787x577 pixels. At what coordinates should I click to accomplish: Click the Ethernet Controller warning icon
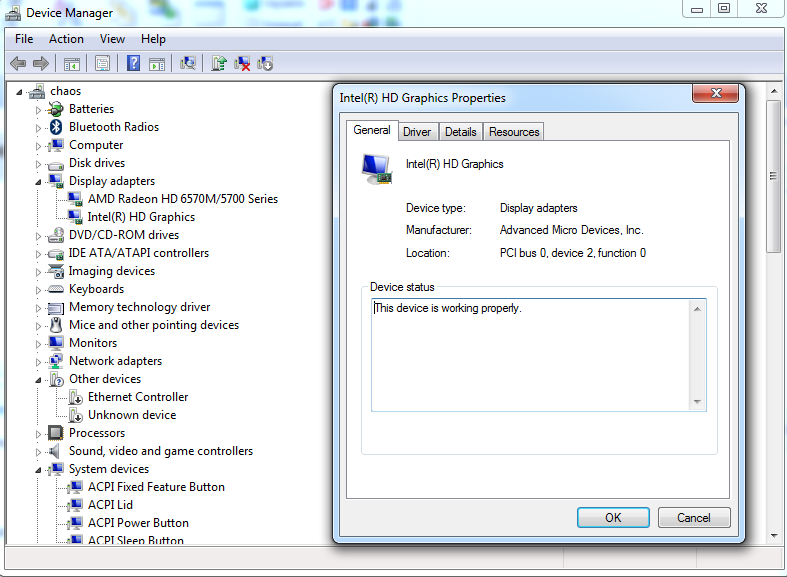[x=76, y=397]
